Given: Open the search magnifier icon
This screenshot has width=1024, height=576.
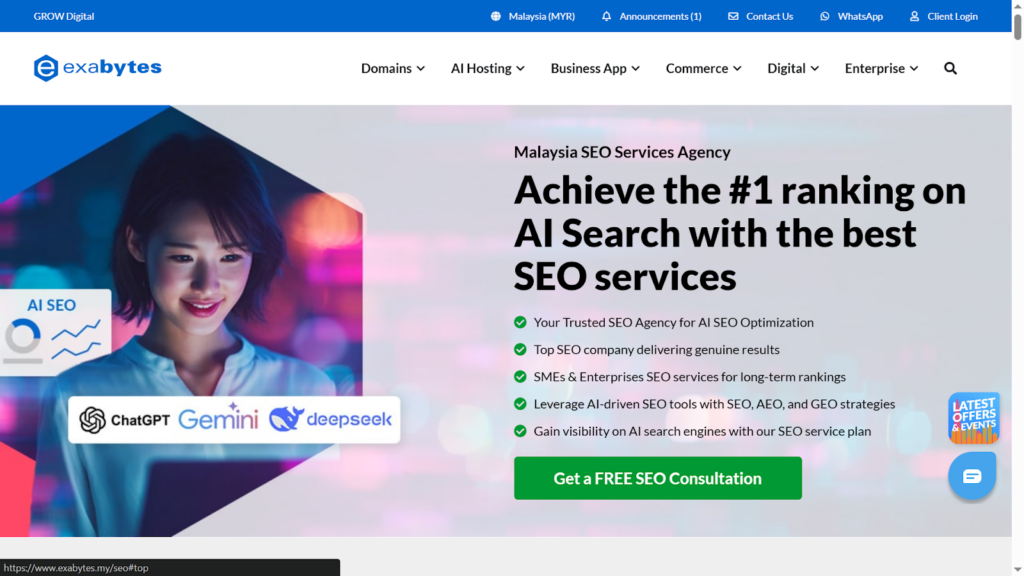Looking at the screenshot, I should click(x=950, y=68).
